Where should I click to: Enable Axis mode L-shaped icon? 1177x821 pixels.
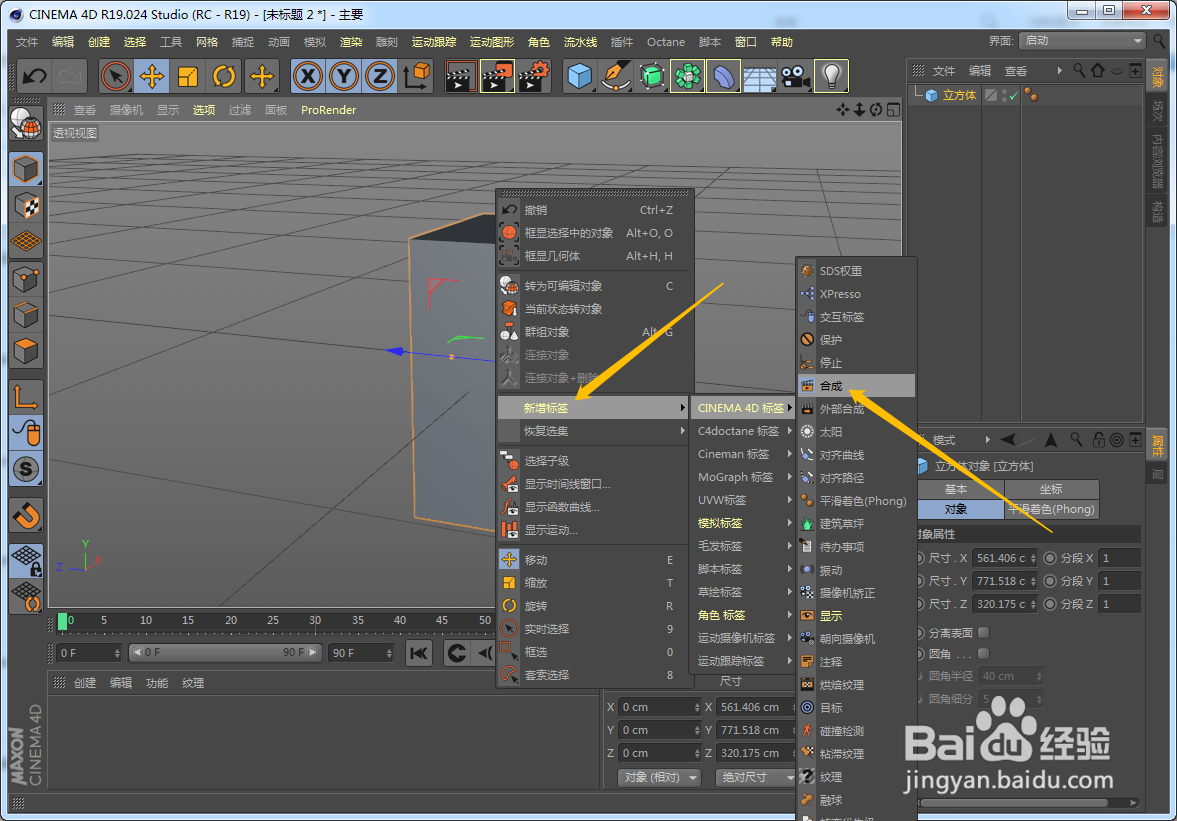(26, 397)
